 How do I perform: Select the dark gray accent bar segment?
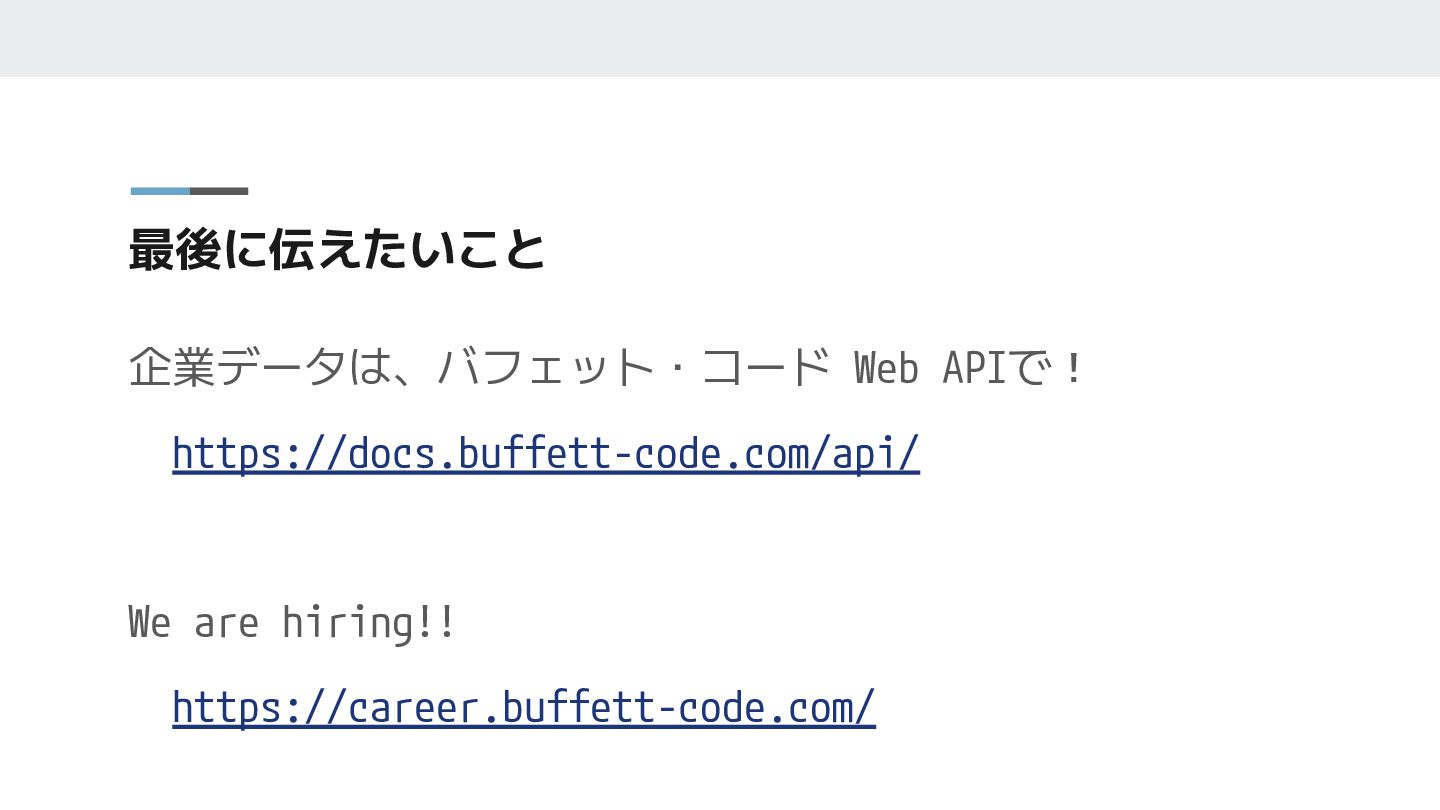pos(219,191)
